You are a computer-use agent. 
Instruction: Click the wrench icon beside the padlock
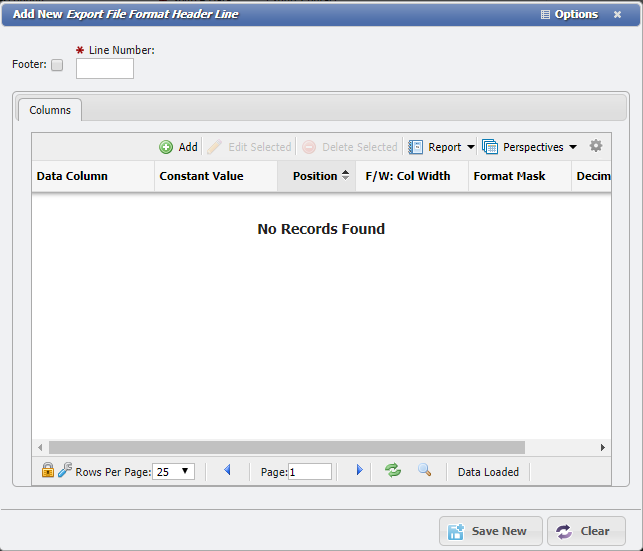coord(64,470)
